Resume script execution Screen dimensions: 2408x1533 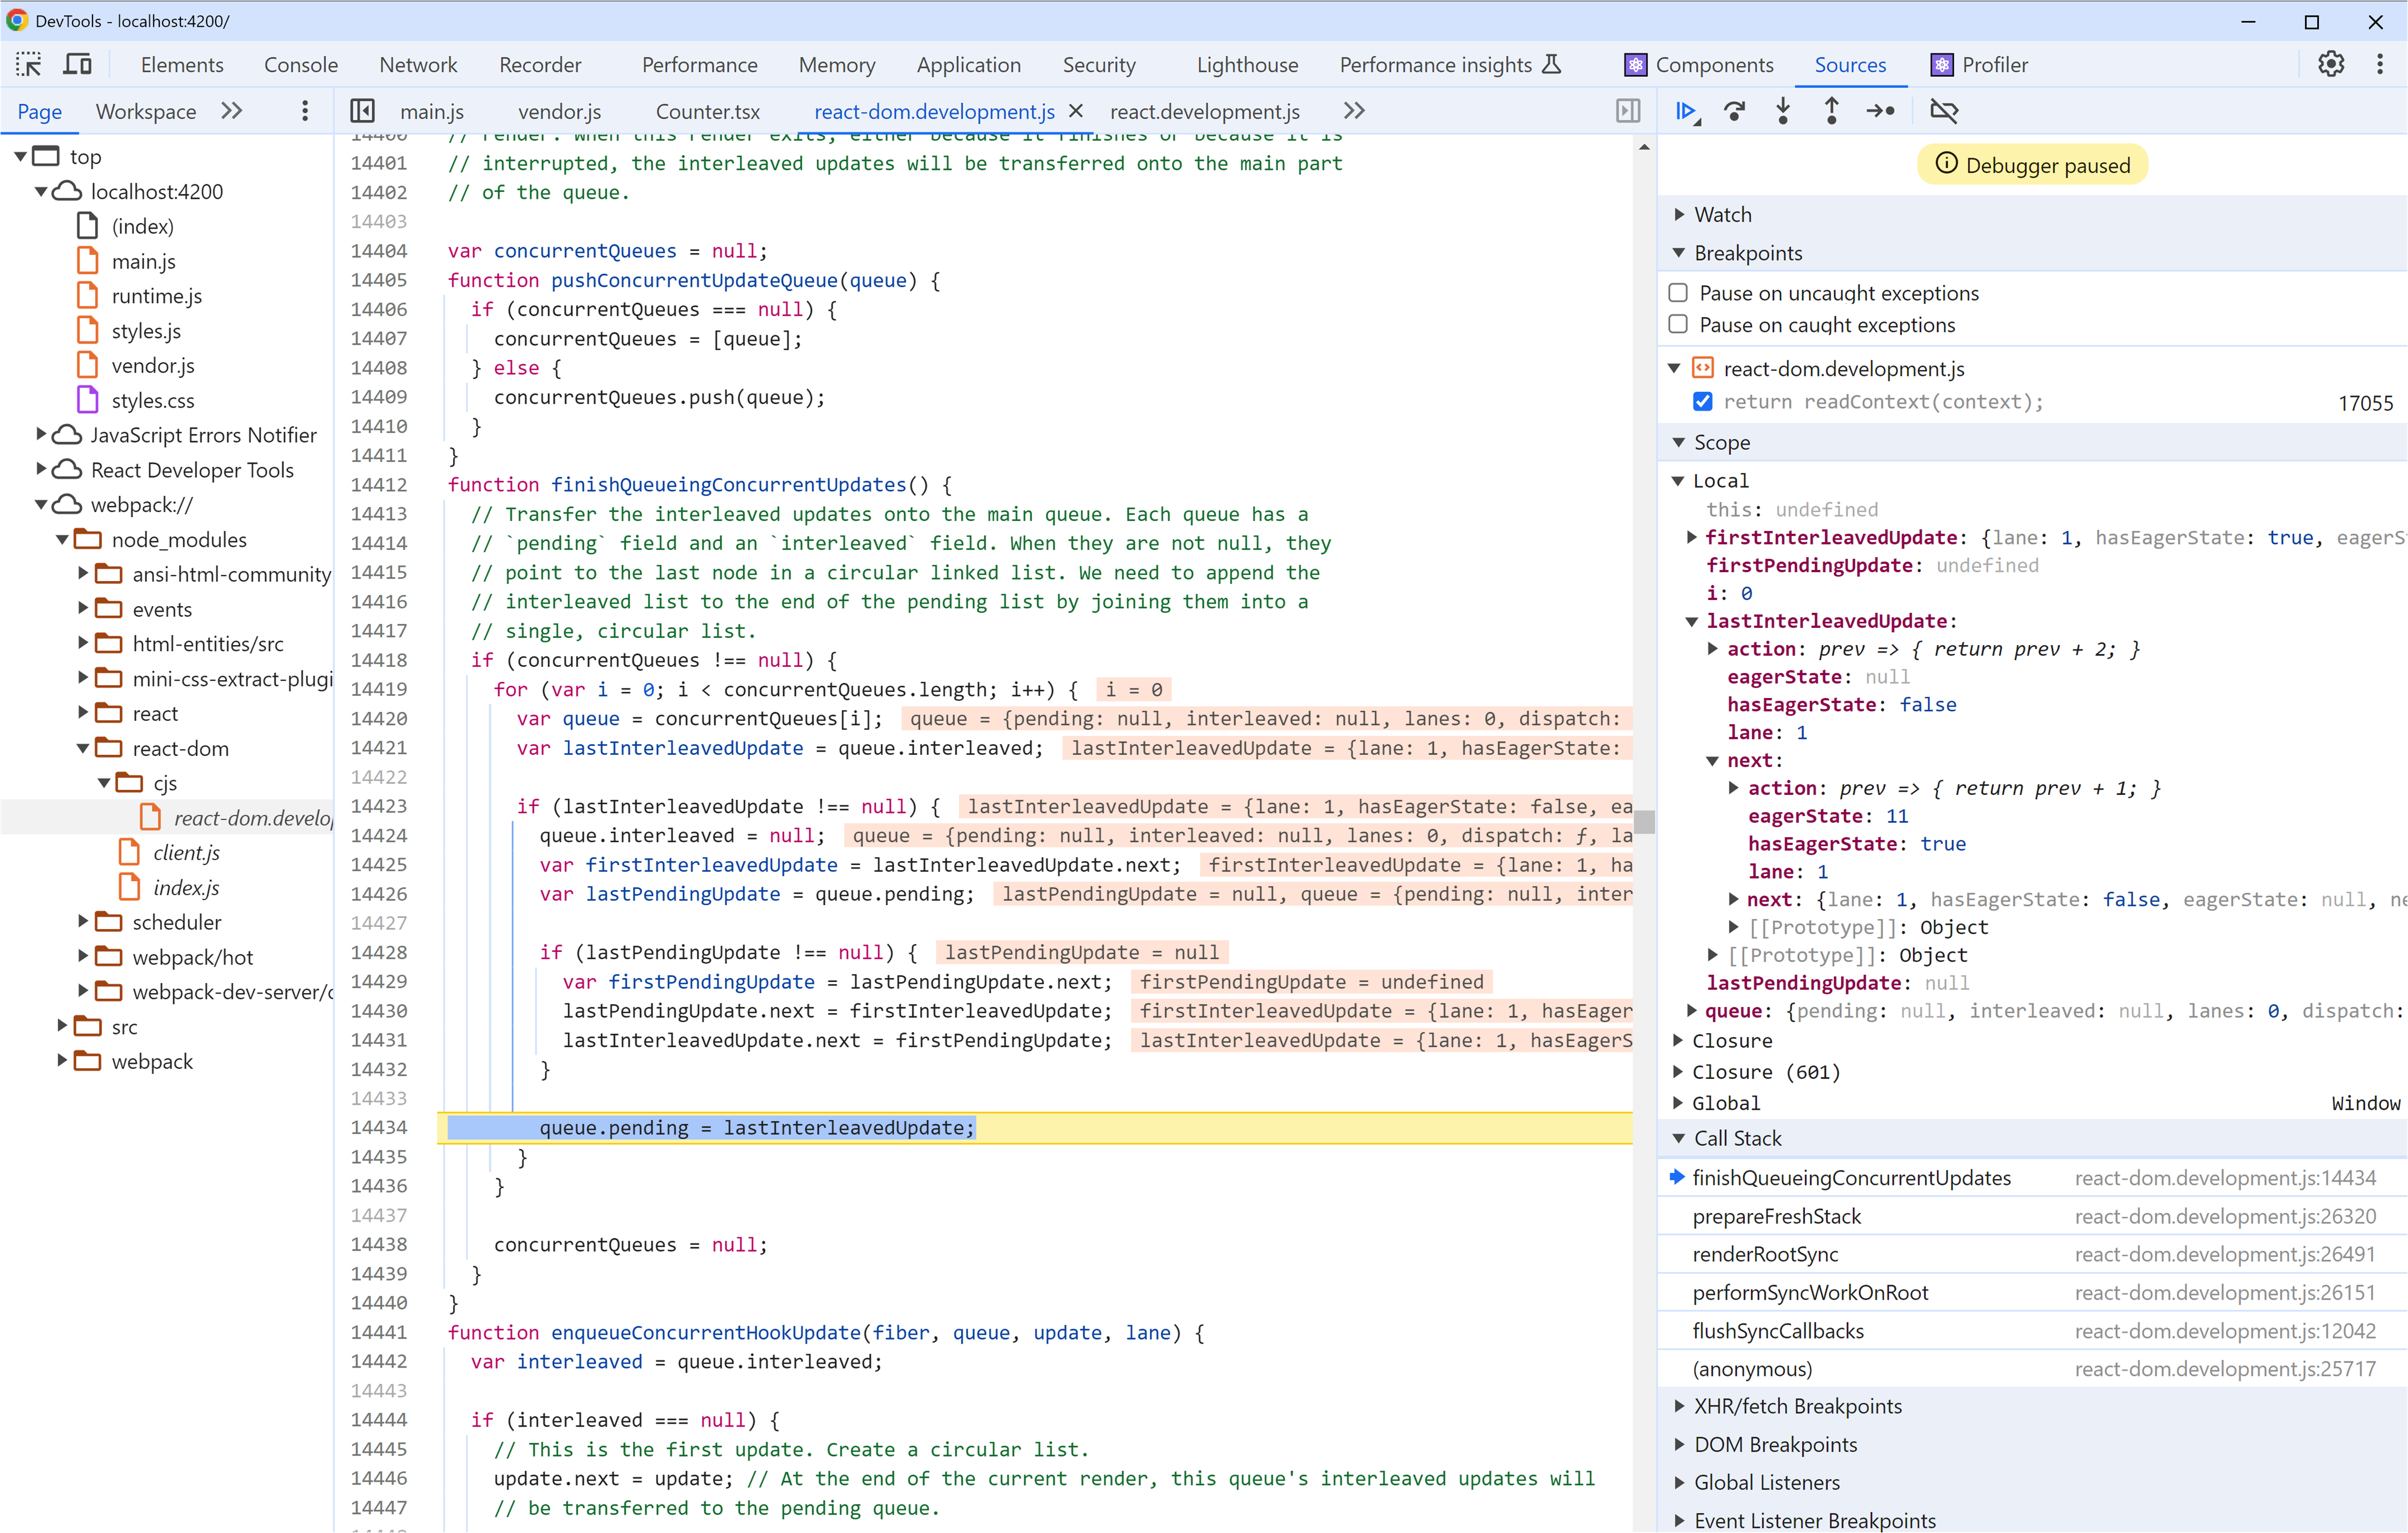[1687, 111]
